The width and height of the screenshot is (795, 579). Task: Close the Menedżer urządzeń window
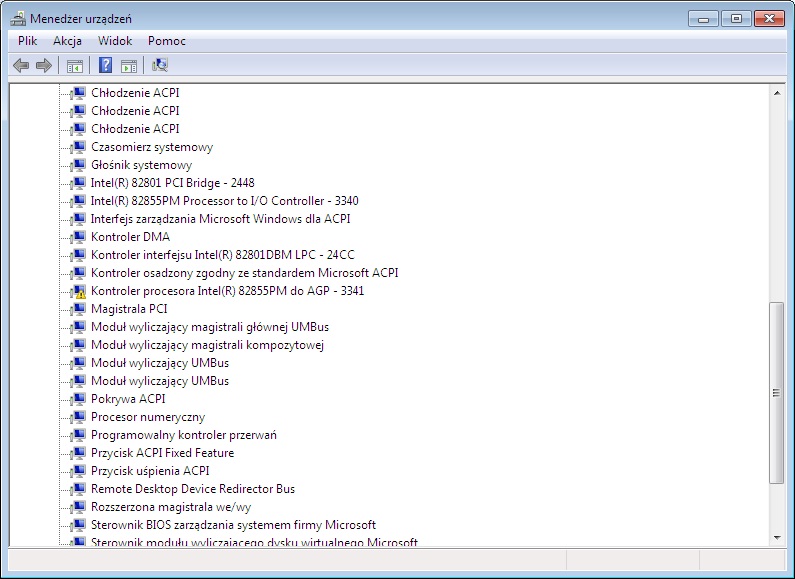tap(769, 19)
